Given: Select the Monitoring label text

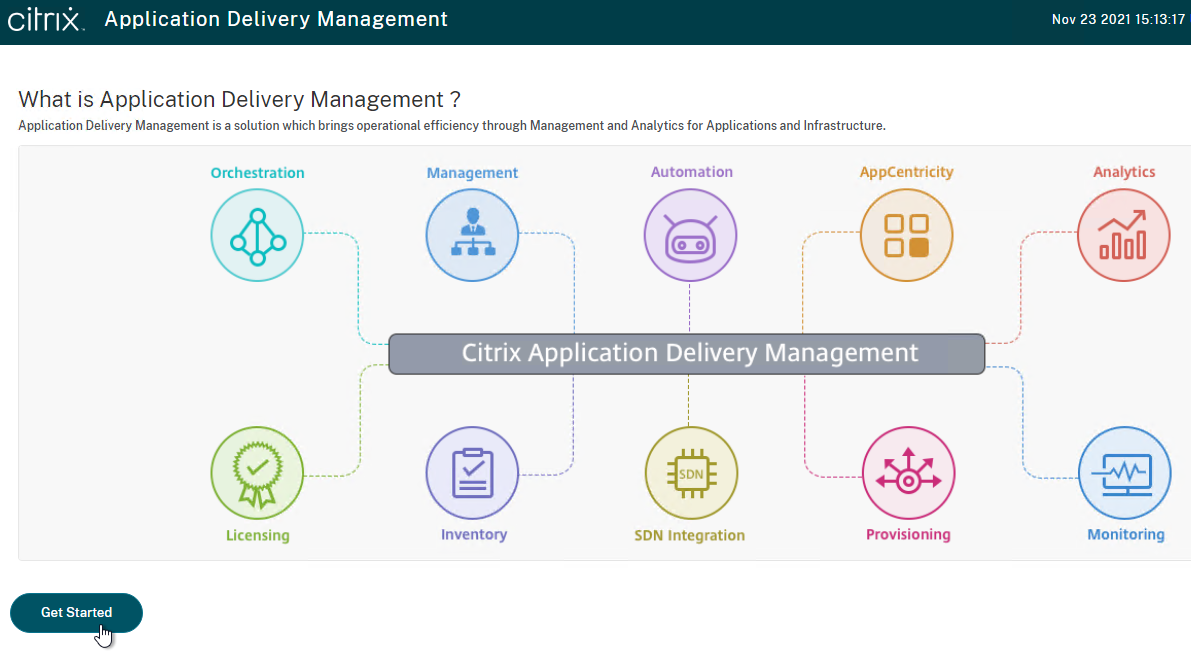Looking at the screenshot, I should 1126,535.
